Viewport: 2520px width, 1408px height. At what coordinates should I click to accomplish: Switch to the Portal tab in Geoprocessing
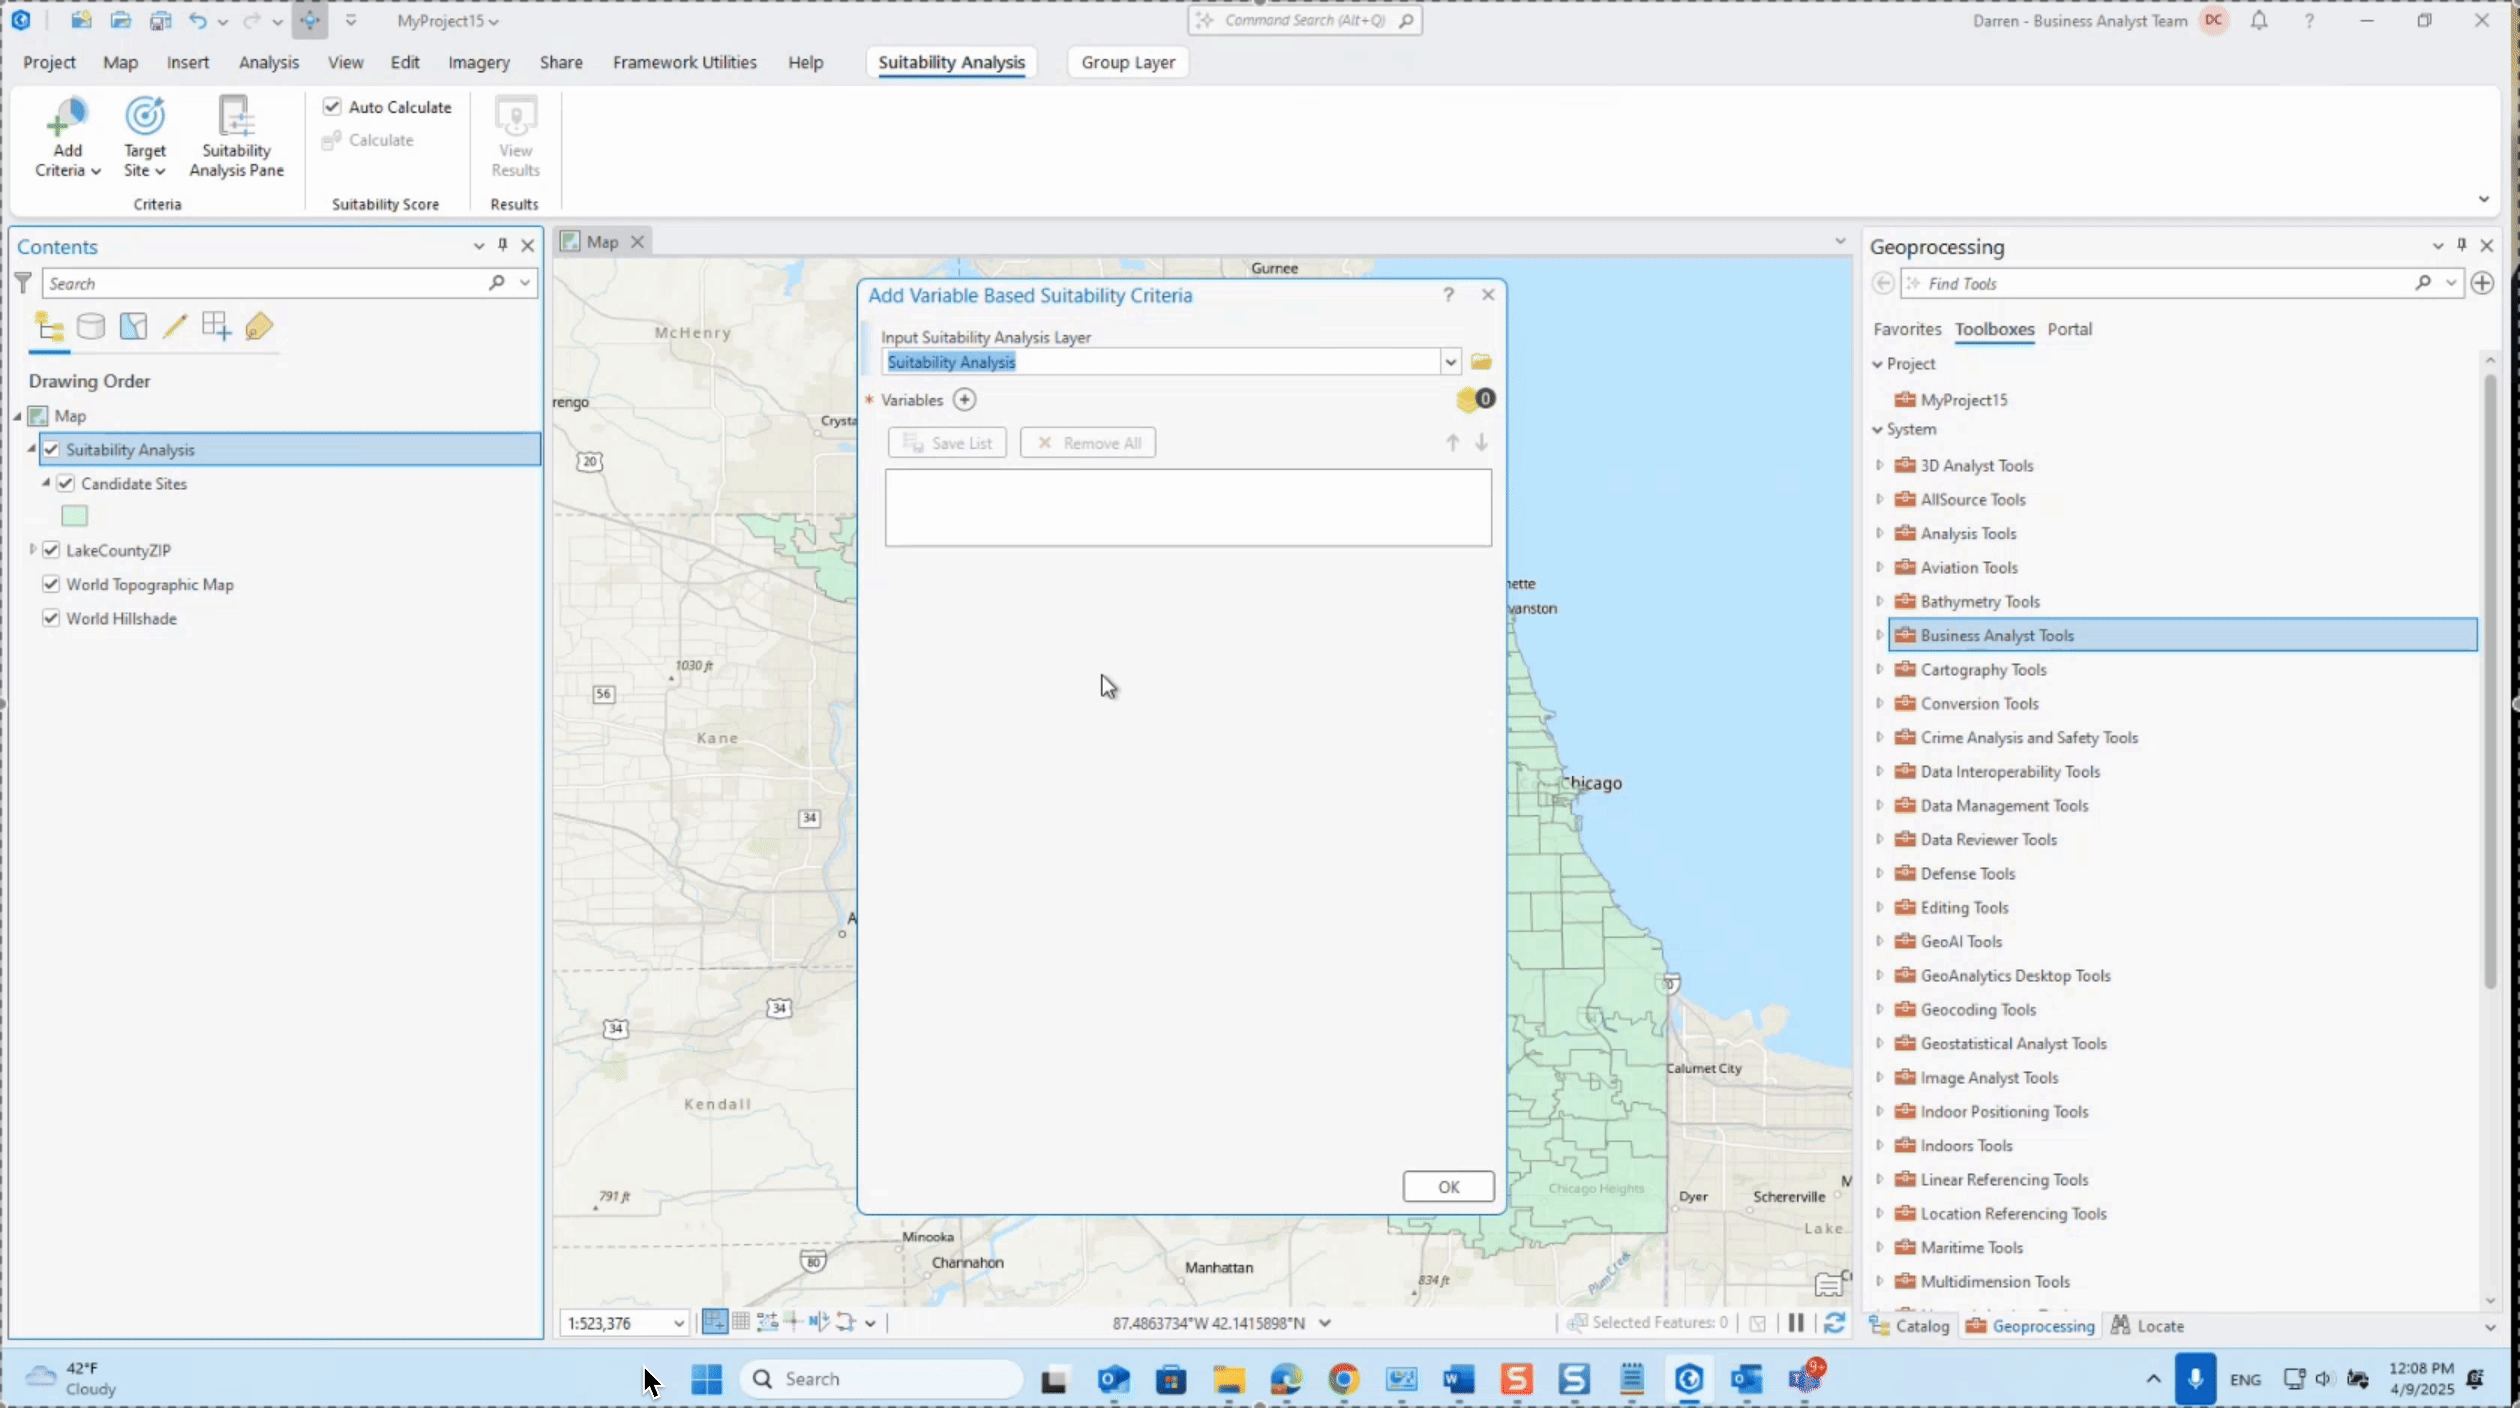pos(2071,329)
